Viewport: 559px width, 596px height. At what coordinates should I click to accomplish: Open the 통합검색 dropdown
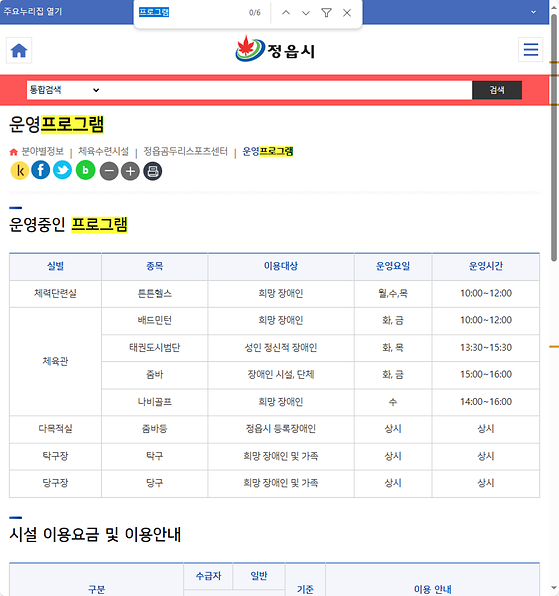(x=65, y=90)
